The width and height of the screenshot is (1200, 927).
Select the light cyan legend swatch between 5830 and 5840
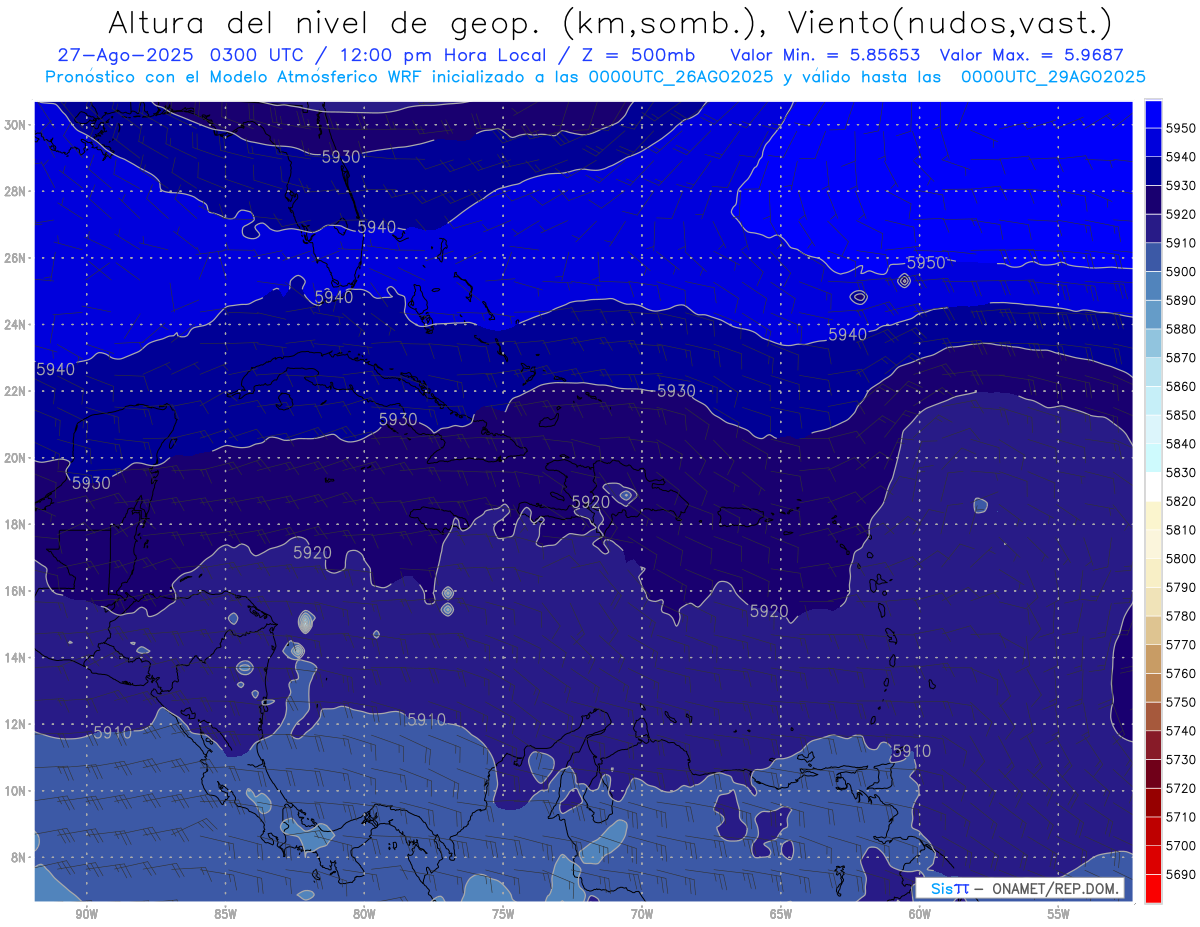click(x=1152, y=458)
